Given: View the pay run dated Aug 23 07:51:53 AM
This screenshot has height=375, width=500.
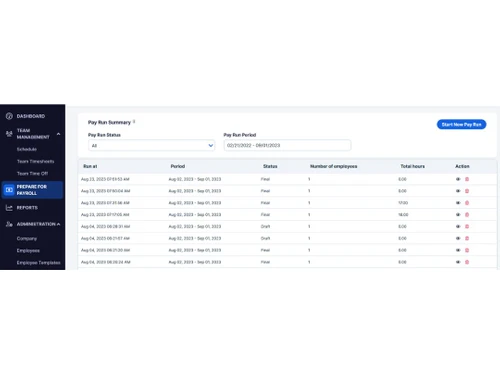Looking at the screenshot, I should pyautogui.click(x=458, y=179).
